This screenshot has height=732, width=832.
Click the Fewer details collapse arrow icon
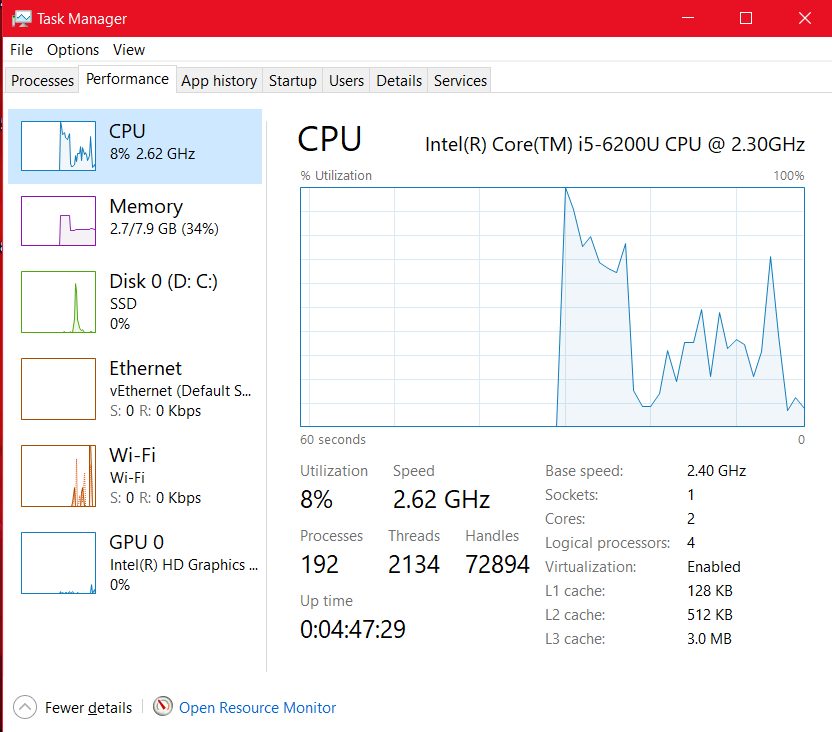[25, 707]
